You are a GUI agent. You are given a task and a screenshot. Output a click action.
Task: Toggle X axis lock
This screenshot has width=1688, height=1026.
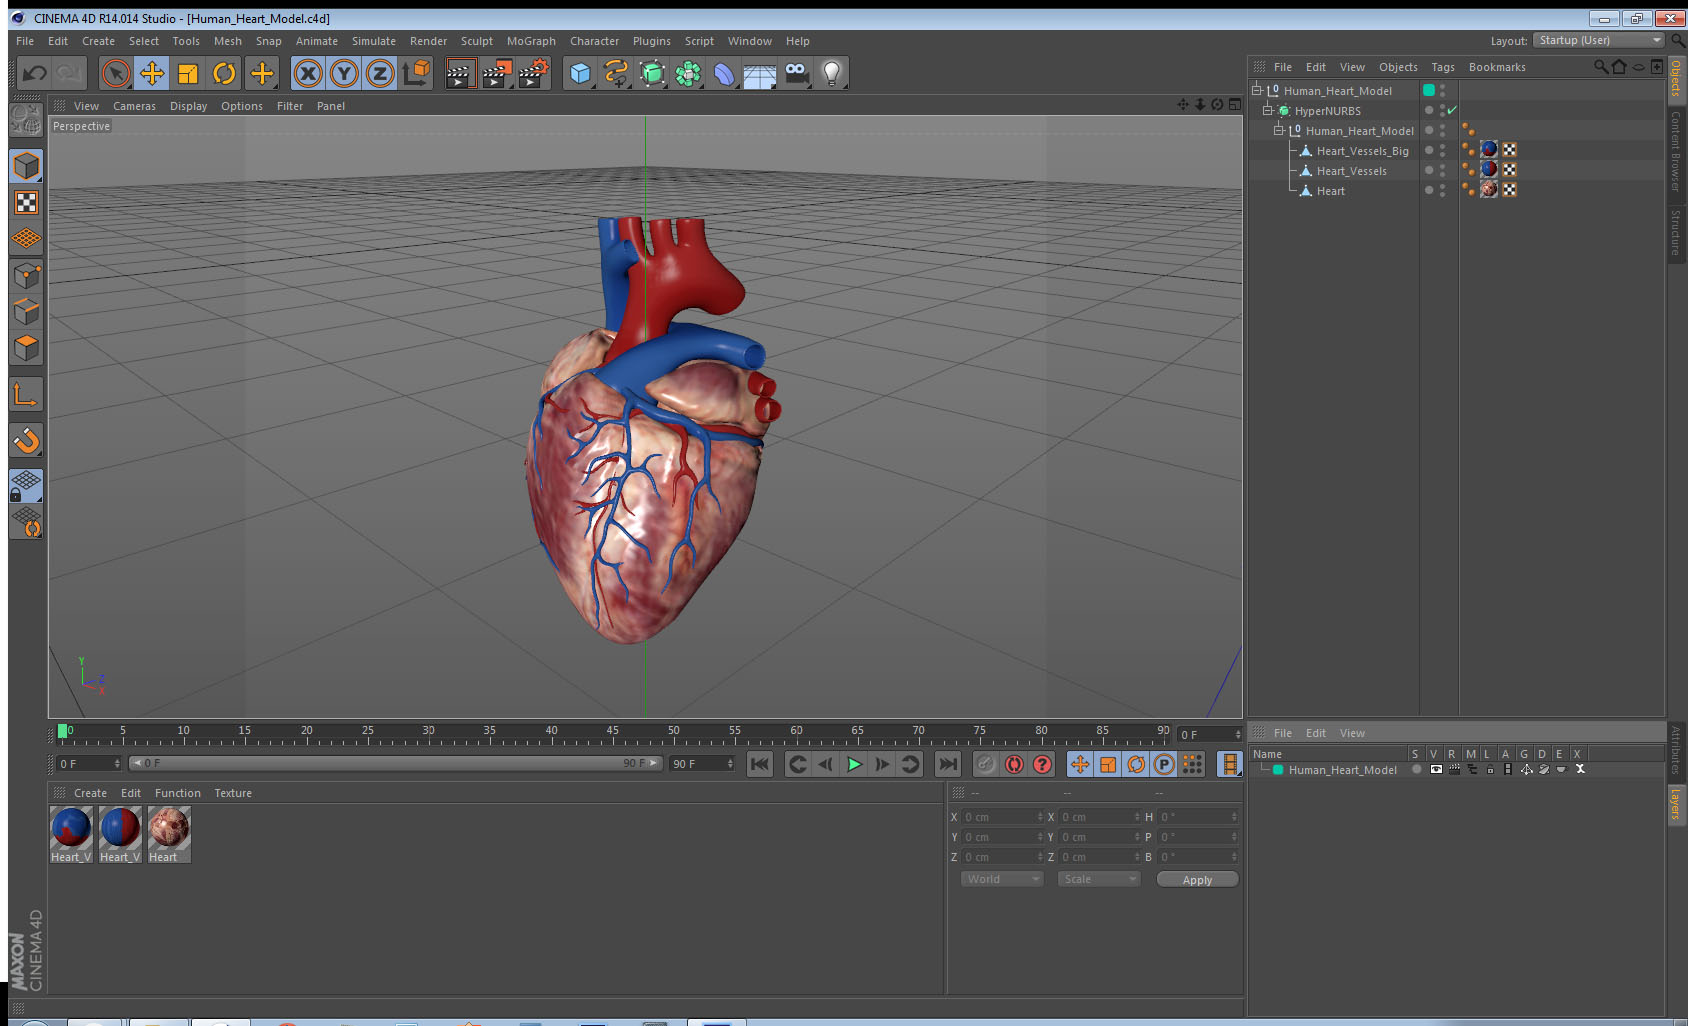coord(308,73)
